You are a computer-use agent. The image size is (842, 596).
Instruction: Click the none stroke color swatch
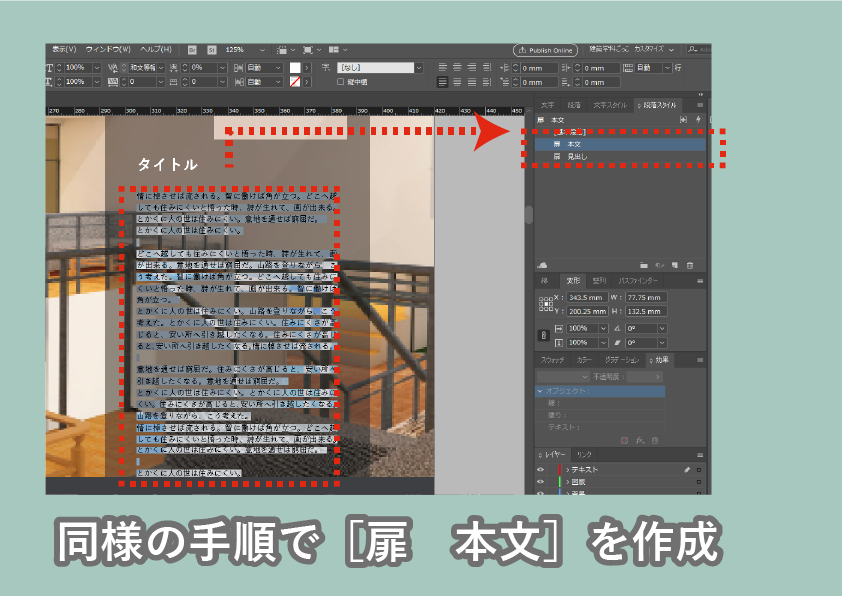coord(295,82)
